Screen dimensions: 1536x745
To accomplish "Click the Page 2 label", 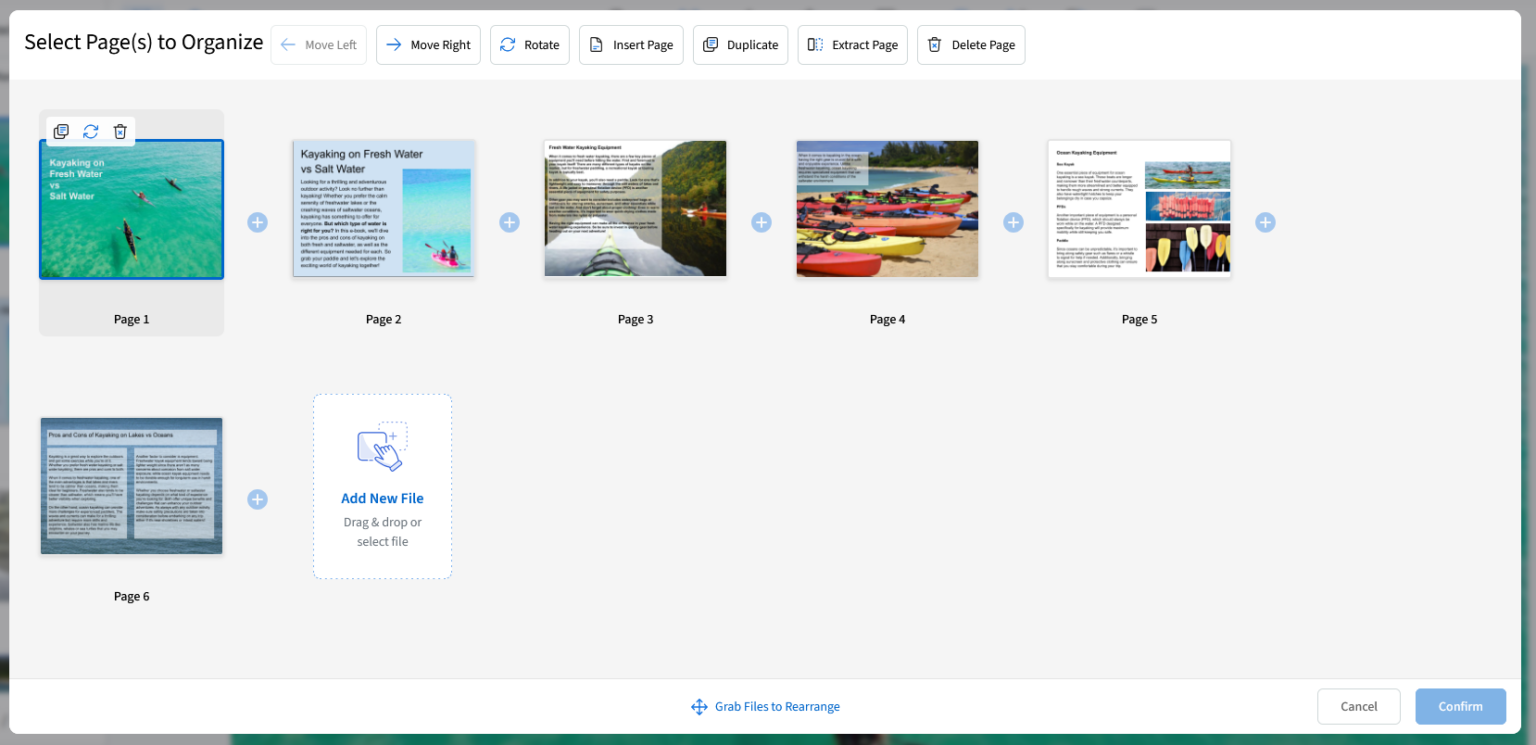I will coord(384,320).
